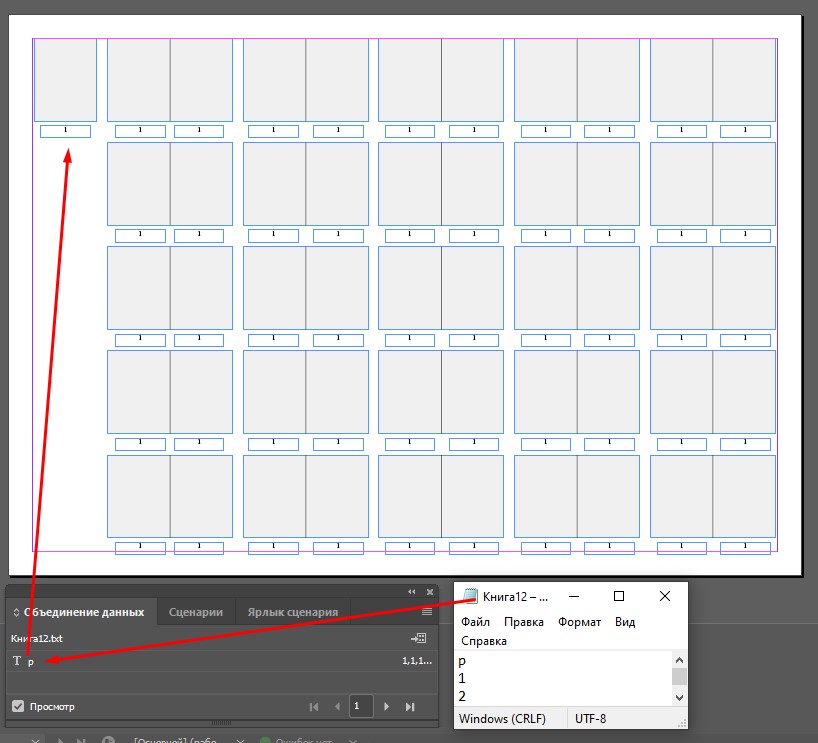This screenshot has width=818, height=743.
Task: Click the panel bottom resize grip
Action: pos(221,723)
